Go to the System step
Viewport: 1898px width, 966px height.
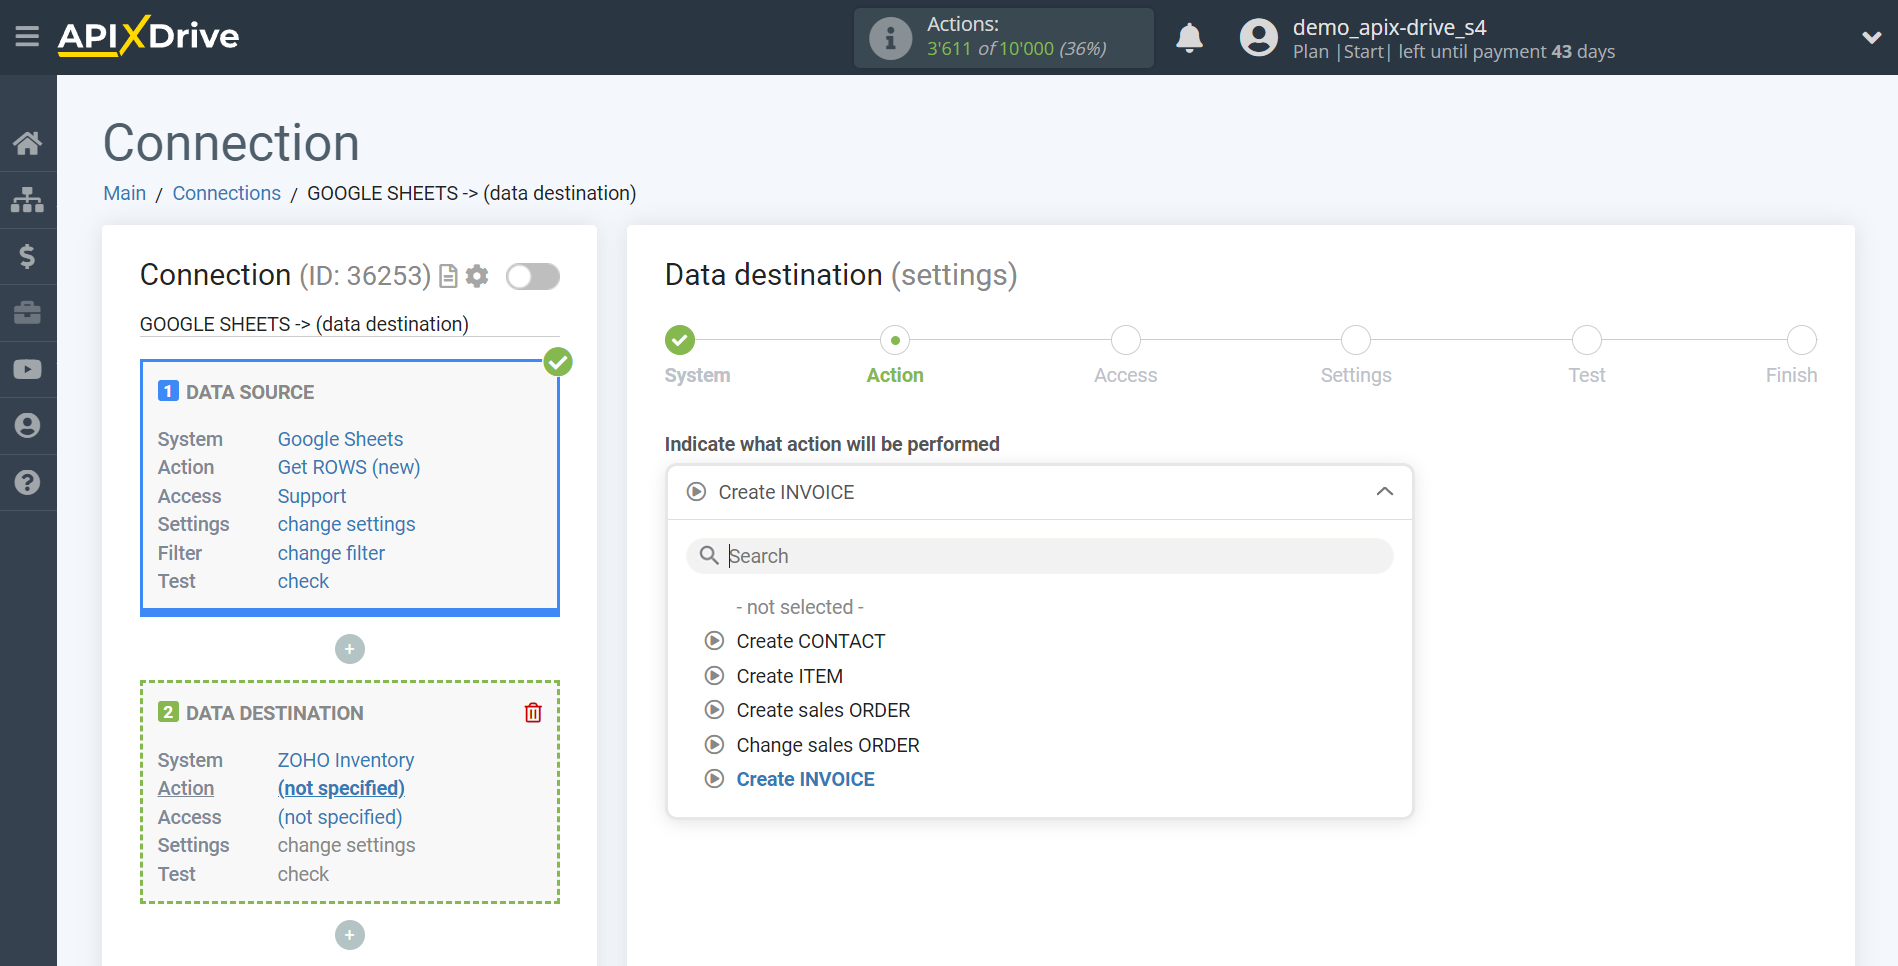680,340
